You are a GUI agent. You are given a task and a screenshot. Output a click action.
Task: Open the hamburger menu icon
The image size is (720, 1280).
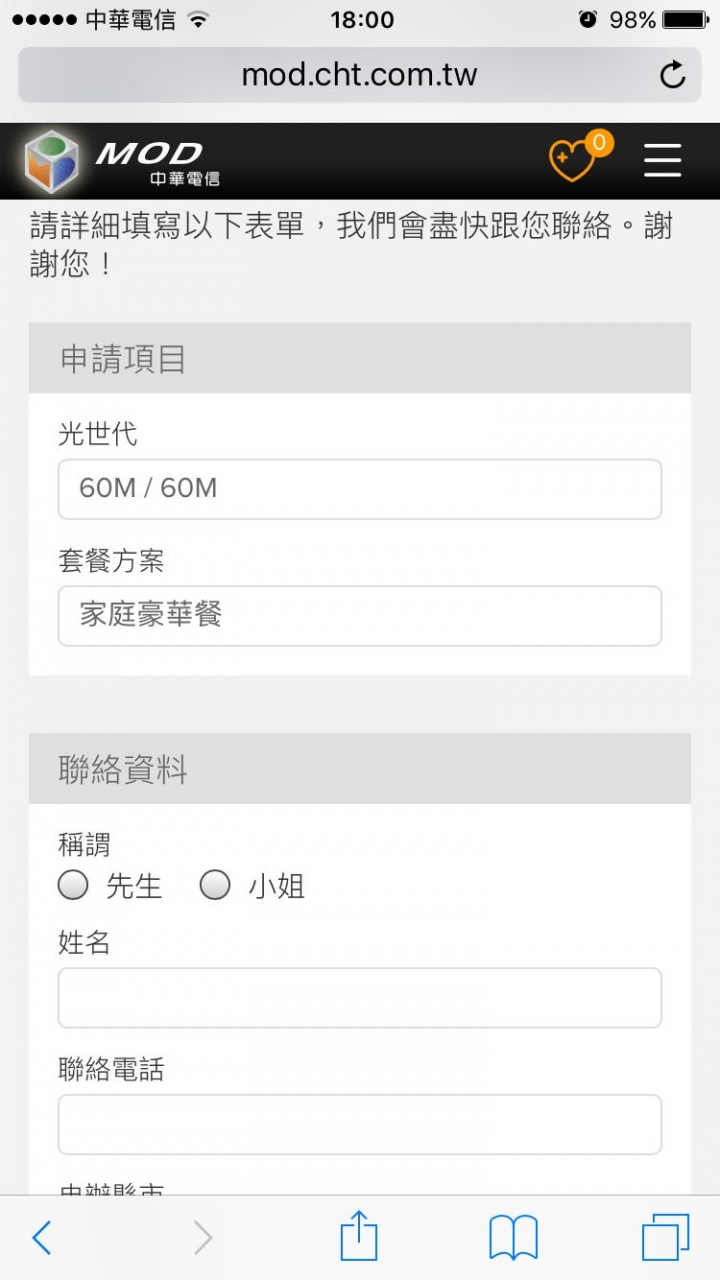[662, 160]
